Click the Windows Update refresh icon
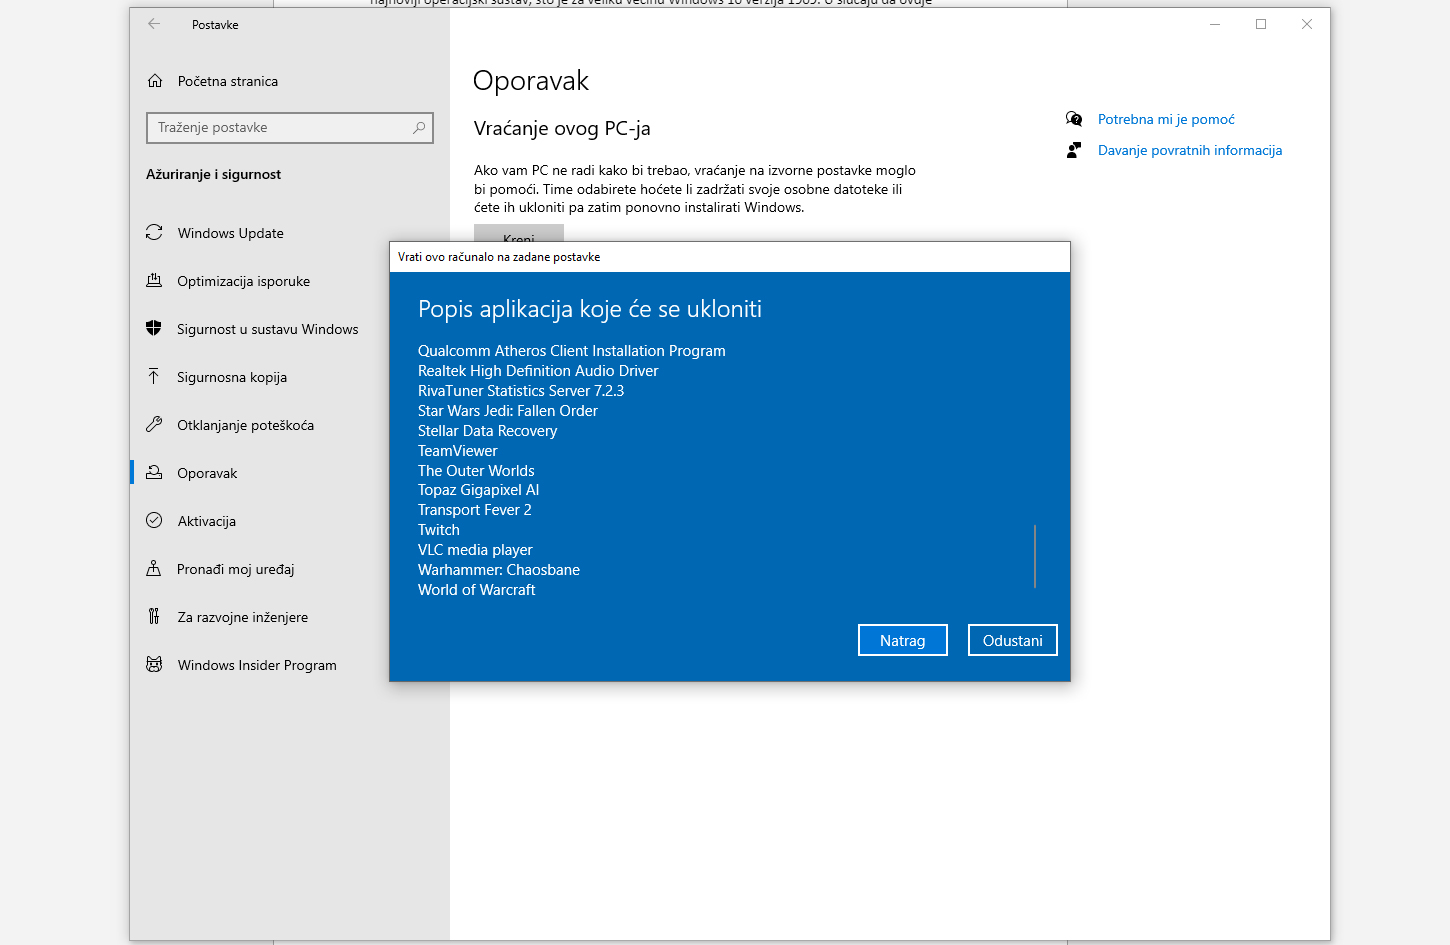This screenshot has width=1450, height=945. [x=154, y=233]
